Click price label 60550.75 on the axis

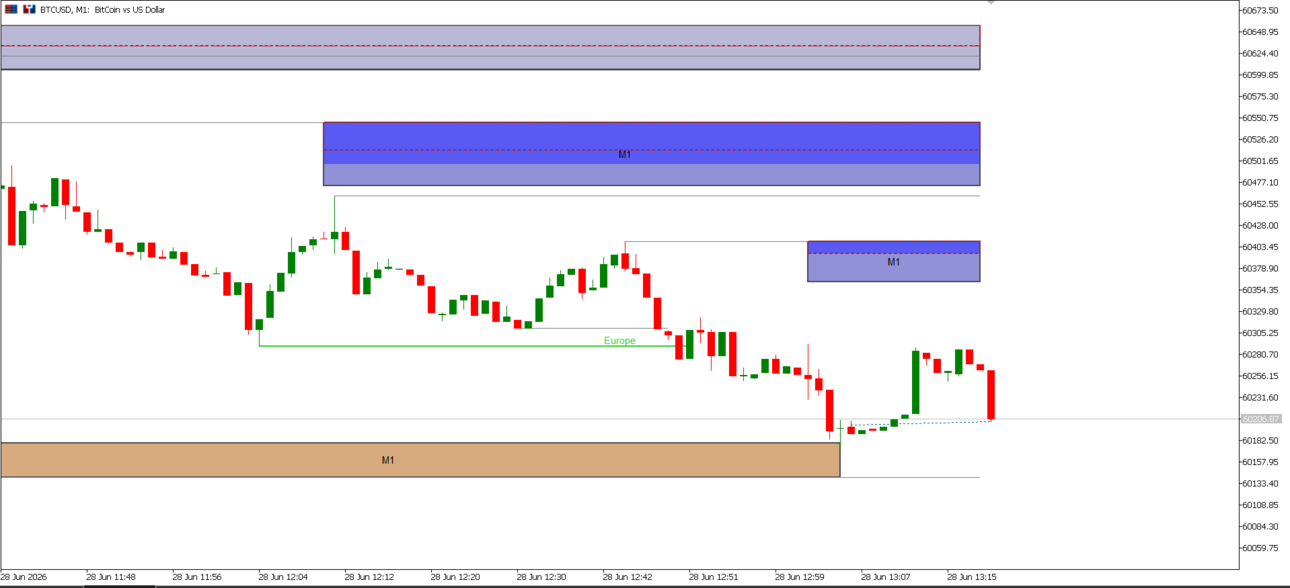pyautogui.click(x=1260, y=118)
